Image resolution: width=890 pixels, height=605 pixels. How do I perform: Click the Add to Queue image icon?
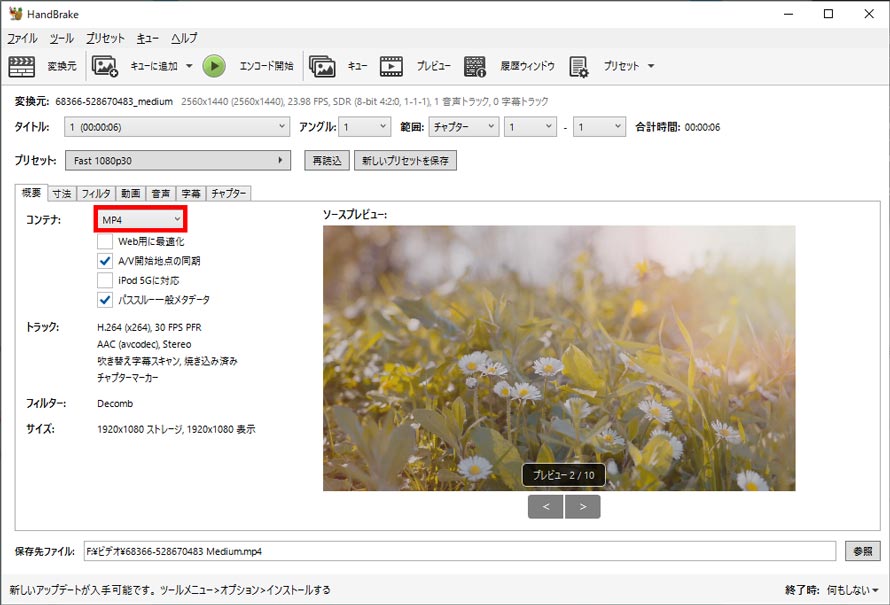pos(105,66)
